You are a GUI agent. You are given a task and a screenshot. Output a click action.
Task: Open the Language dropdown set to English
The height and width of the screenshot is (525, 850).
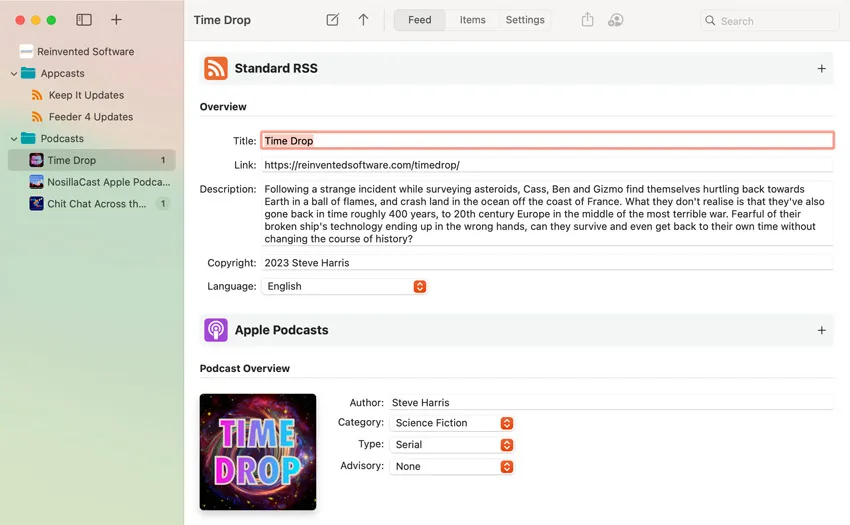click(x=345, y=286)
